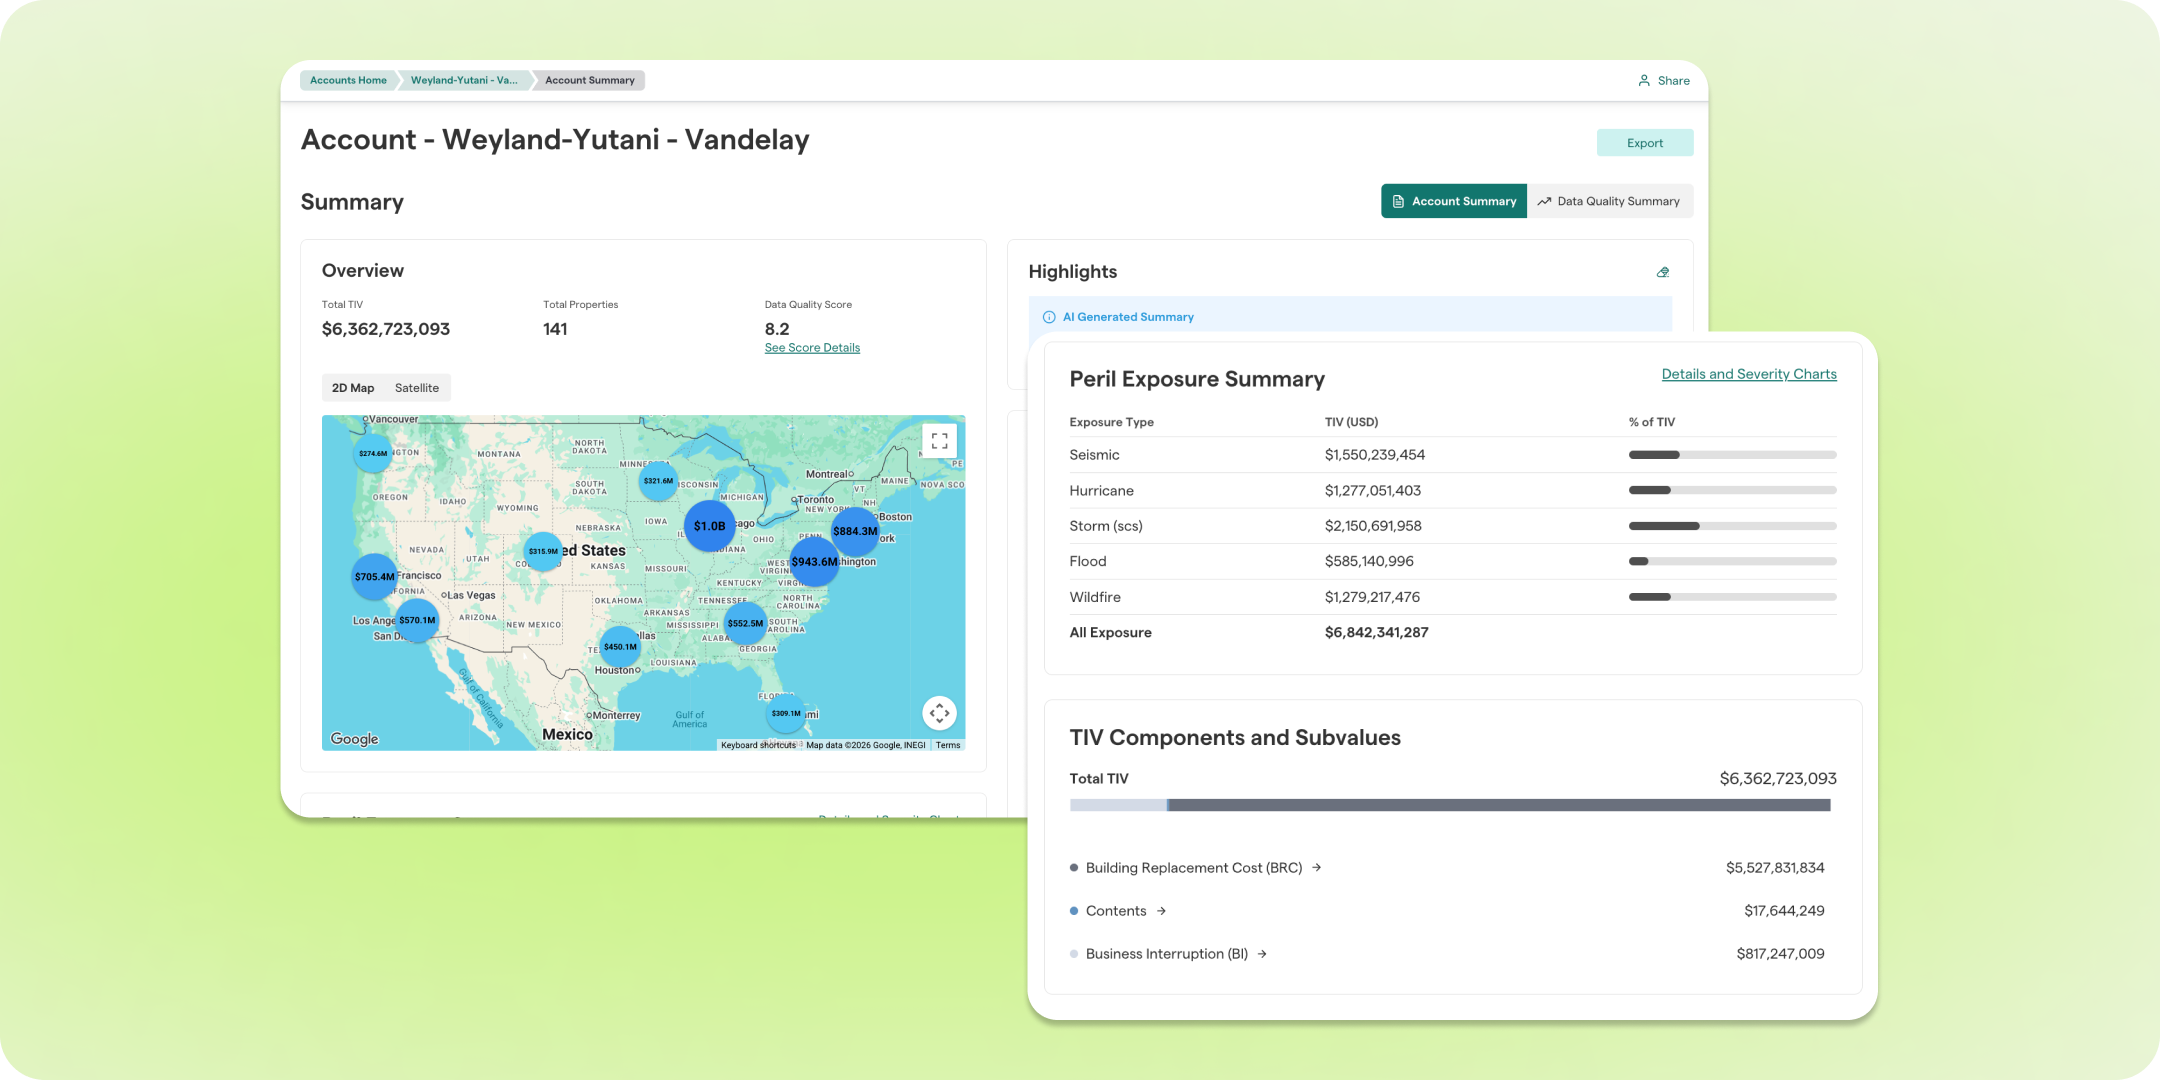This screenshot has width=2160, height=1080.
Task: Click the Export button
Action: [x=1645, y=143]
